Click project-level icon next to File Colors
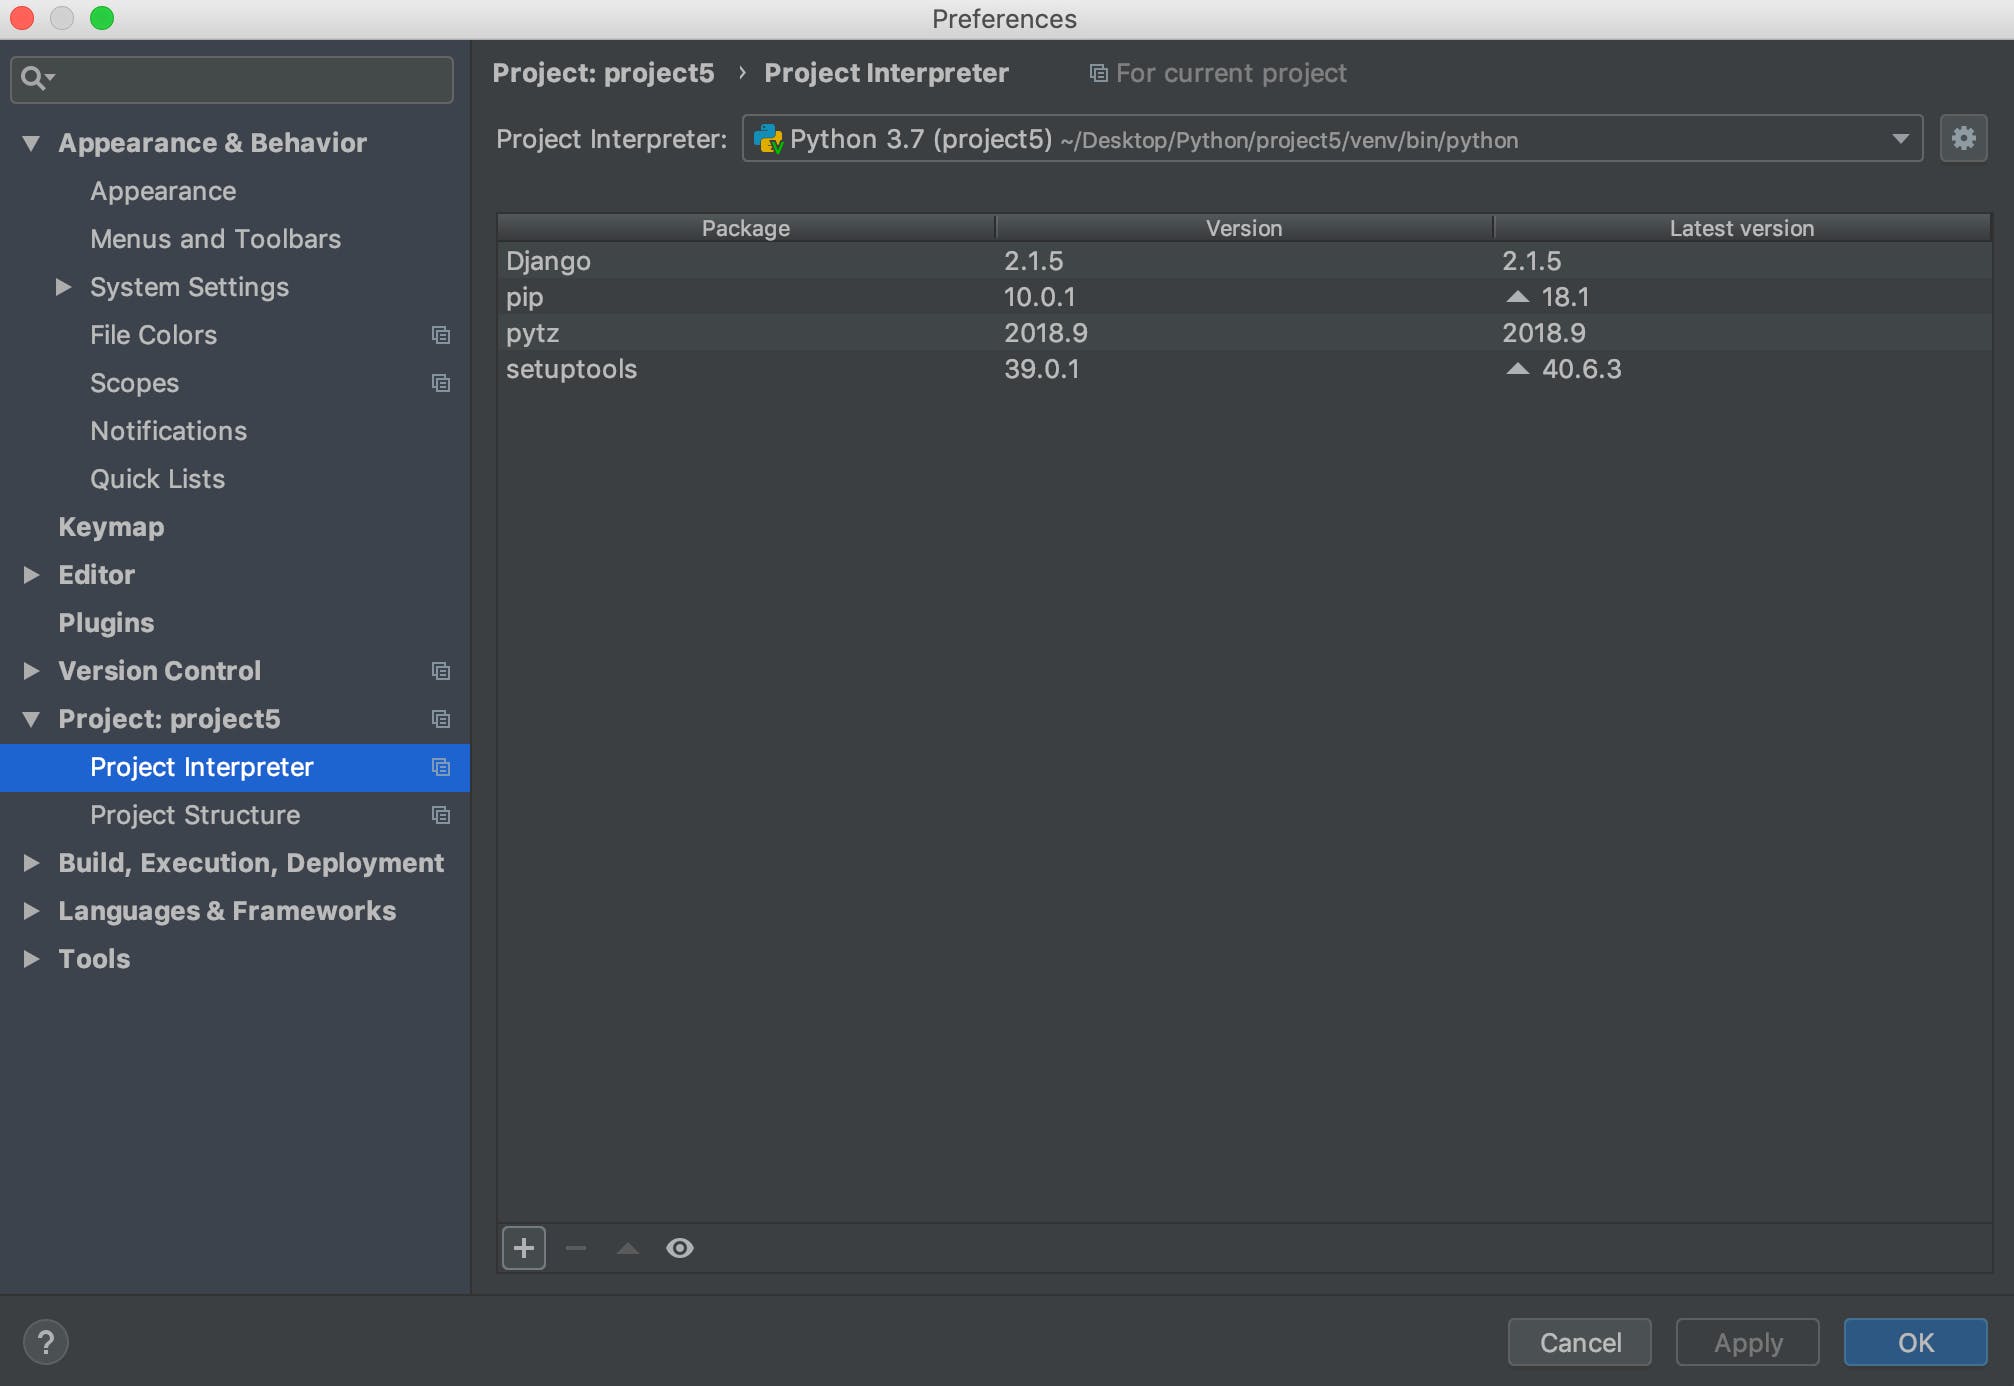Screen dimensions: 2014x1386 441,335
